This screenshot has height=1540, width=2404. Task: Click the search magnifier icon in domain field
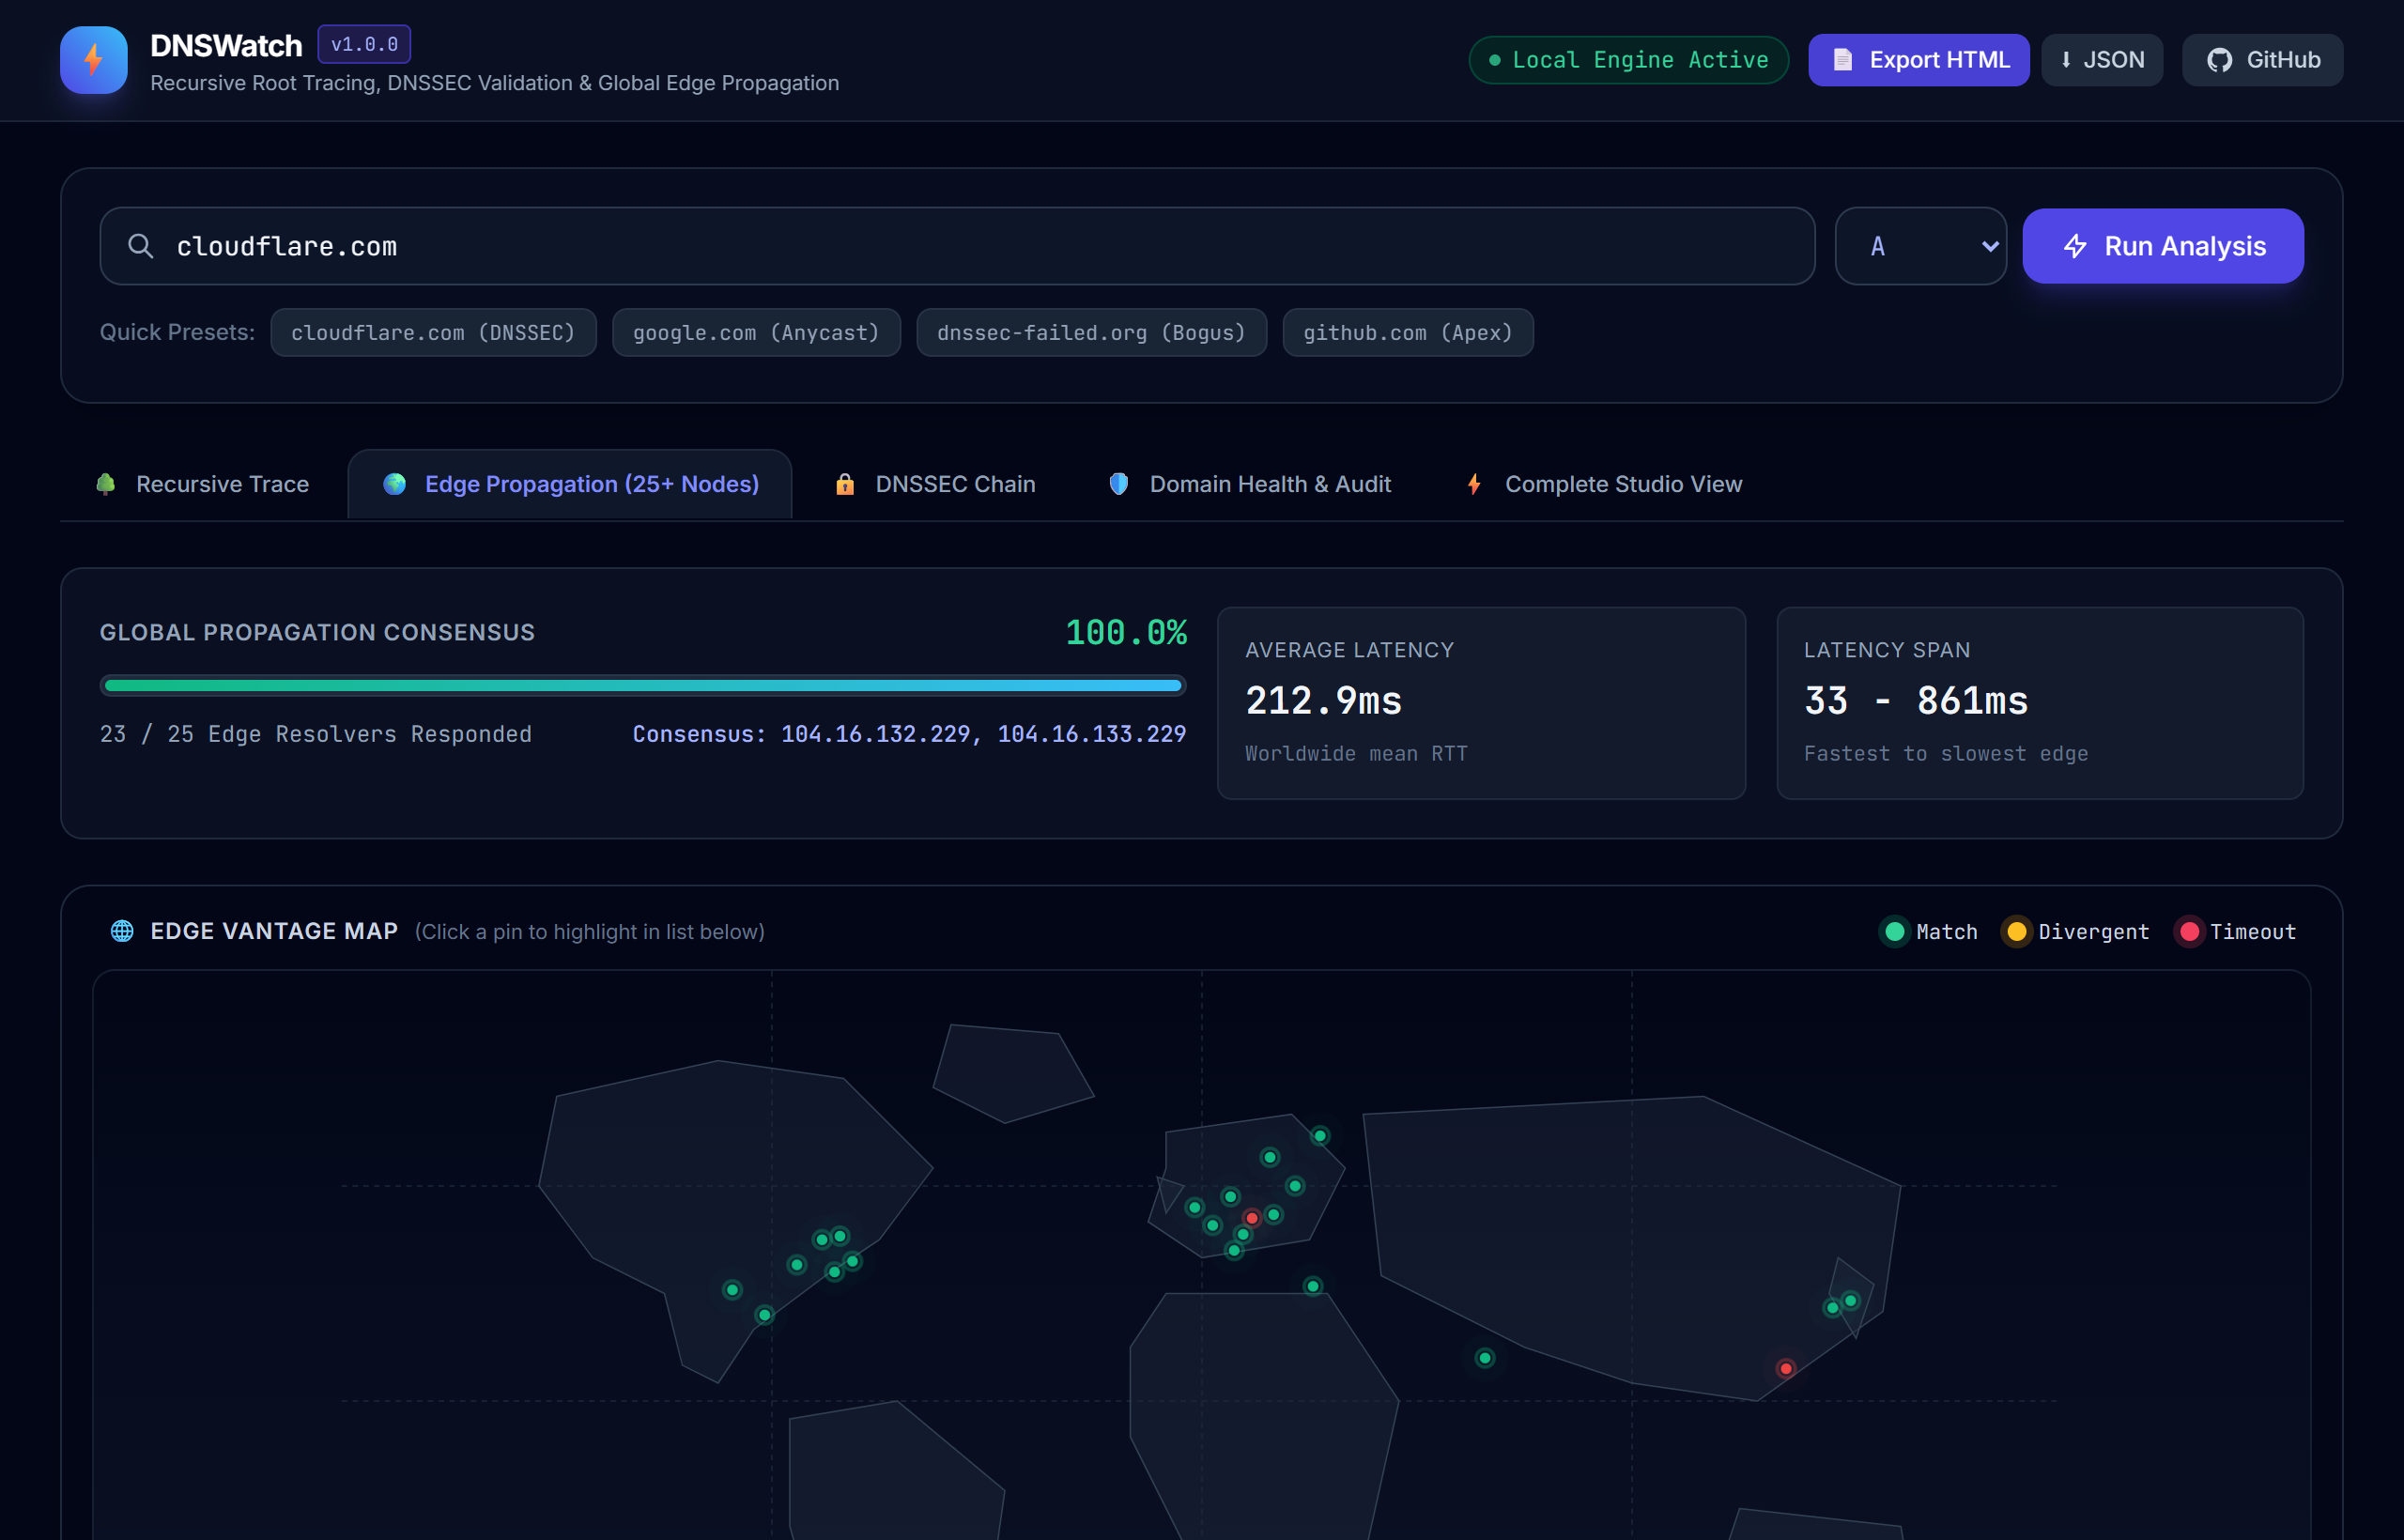pos(141,246)
